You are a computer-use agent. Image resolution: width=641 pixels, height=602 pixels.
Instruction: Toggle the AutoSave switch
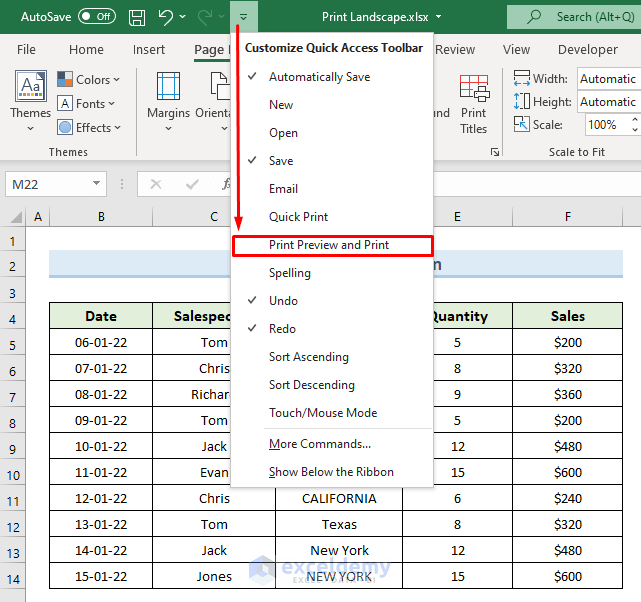coord(96,17)
